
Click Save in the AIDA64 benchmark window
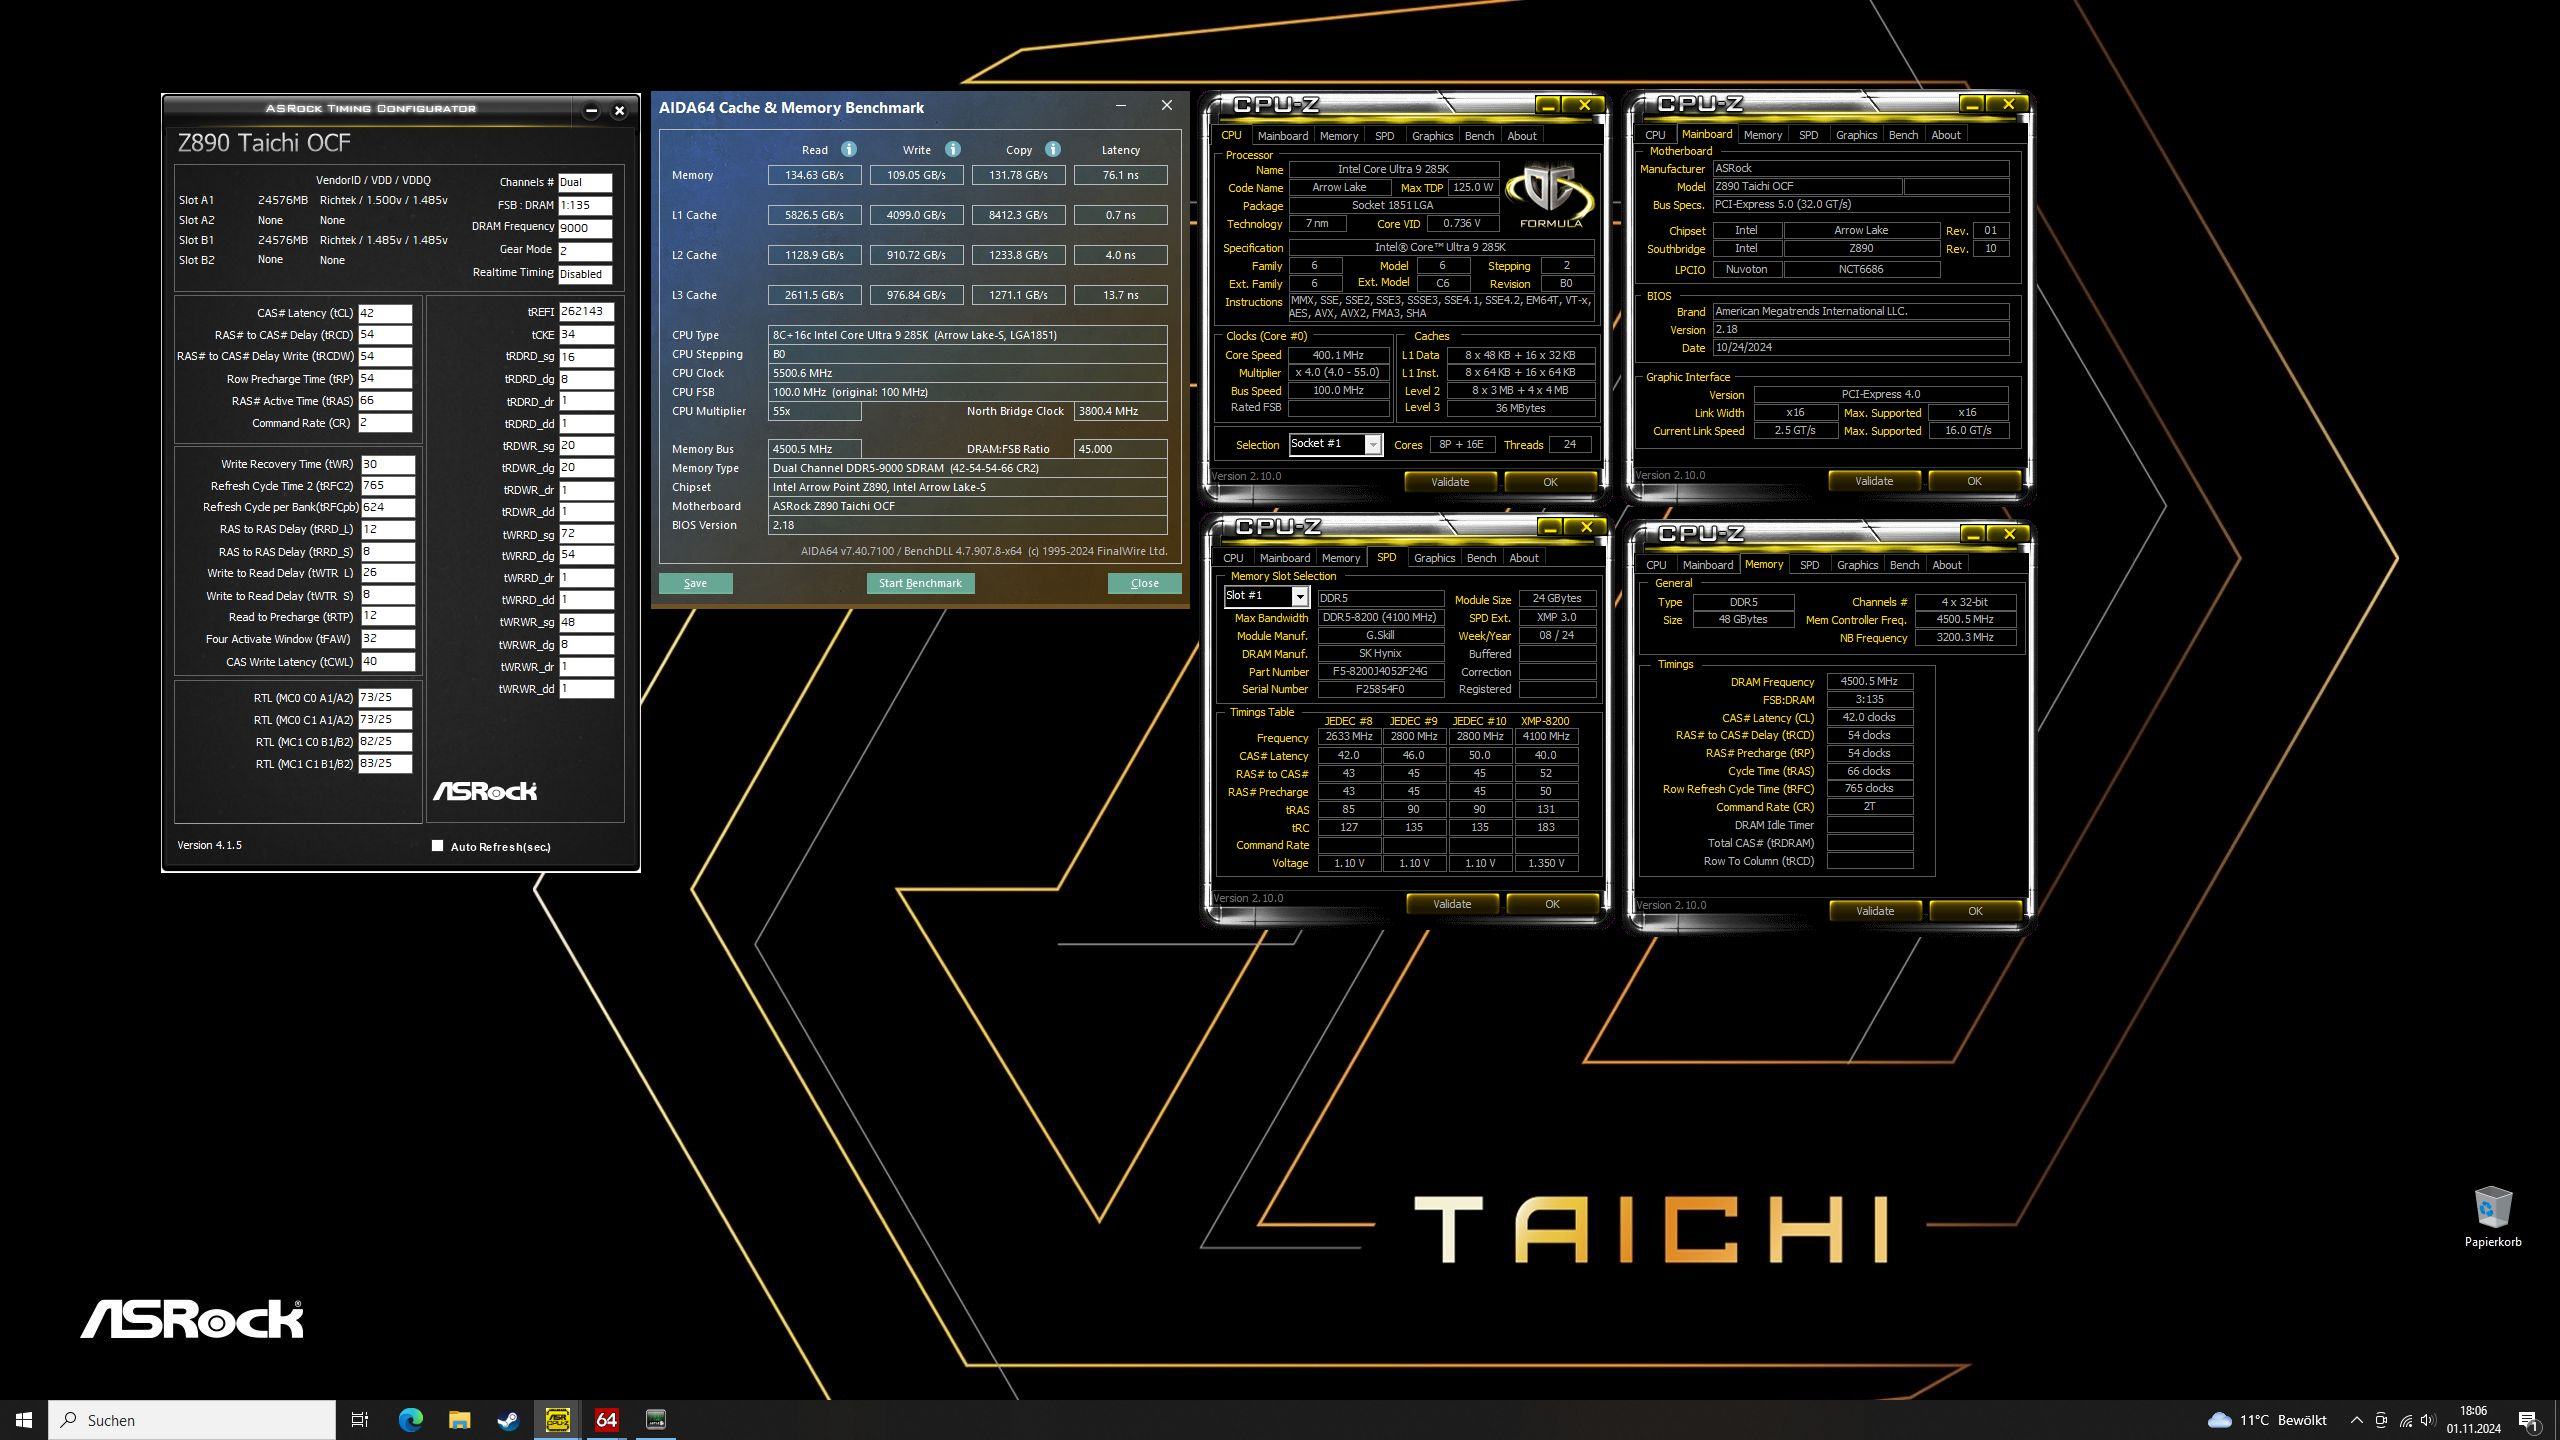(695, 583)
